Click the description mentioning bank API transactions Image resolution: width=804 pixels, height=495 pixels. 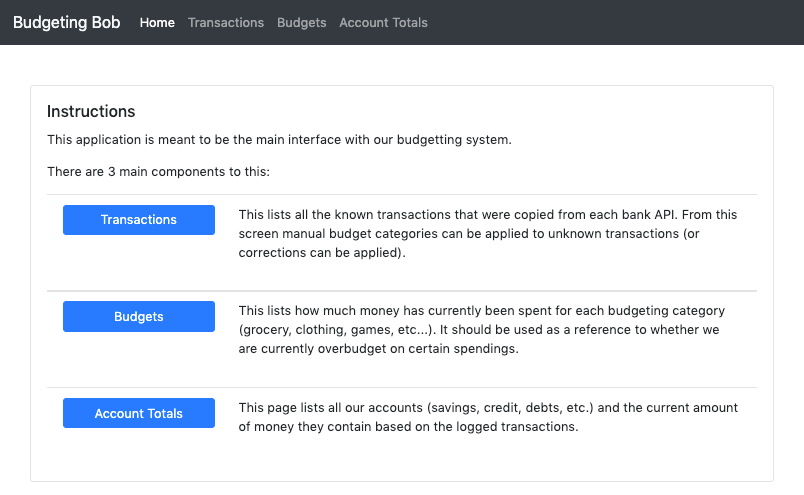point(488,233)
